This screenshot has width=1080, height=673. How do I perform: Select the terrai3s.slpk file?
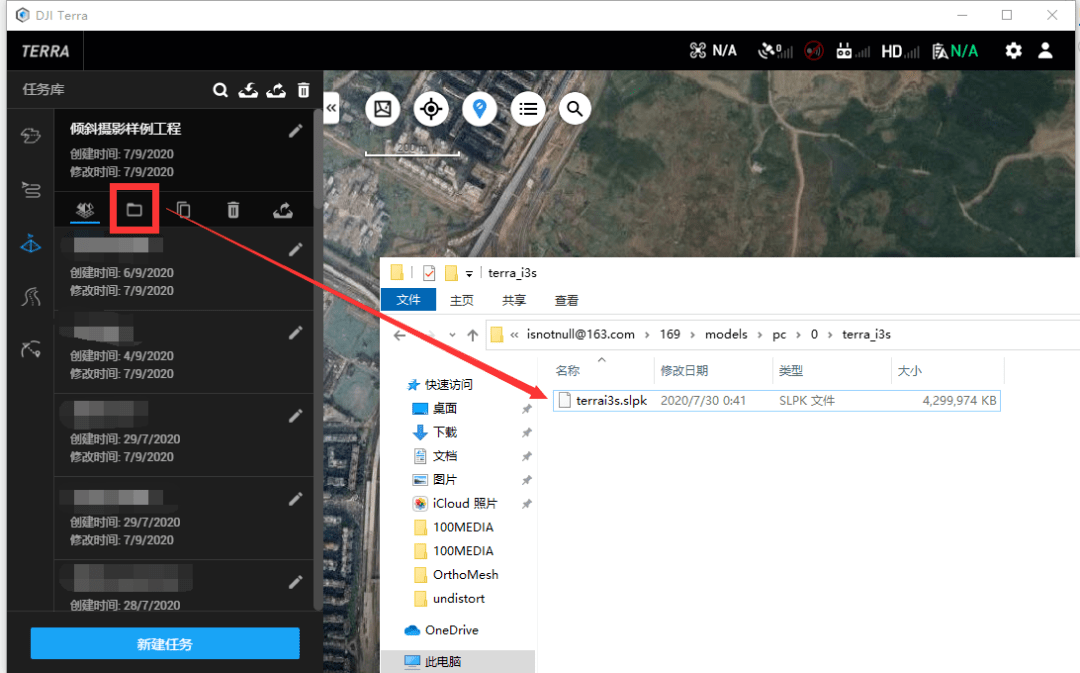pos(777,400)
